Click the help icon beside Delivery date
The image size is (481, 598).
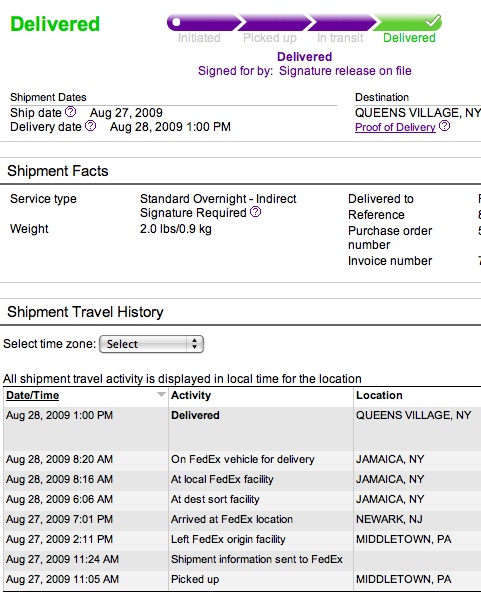(90, 126)
